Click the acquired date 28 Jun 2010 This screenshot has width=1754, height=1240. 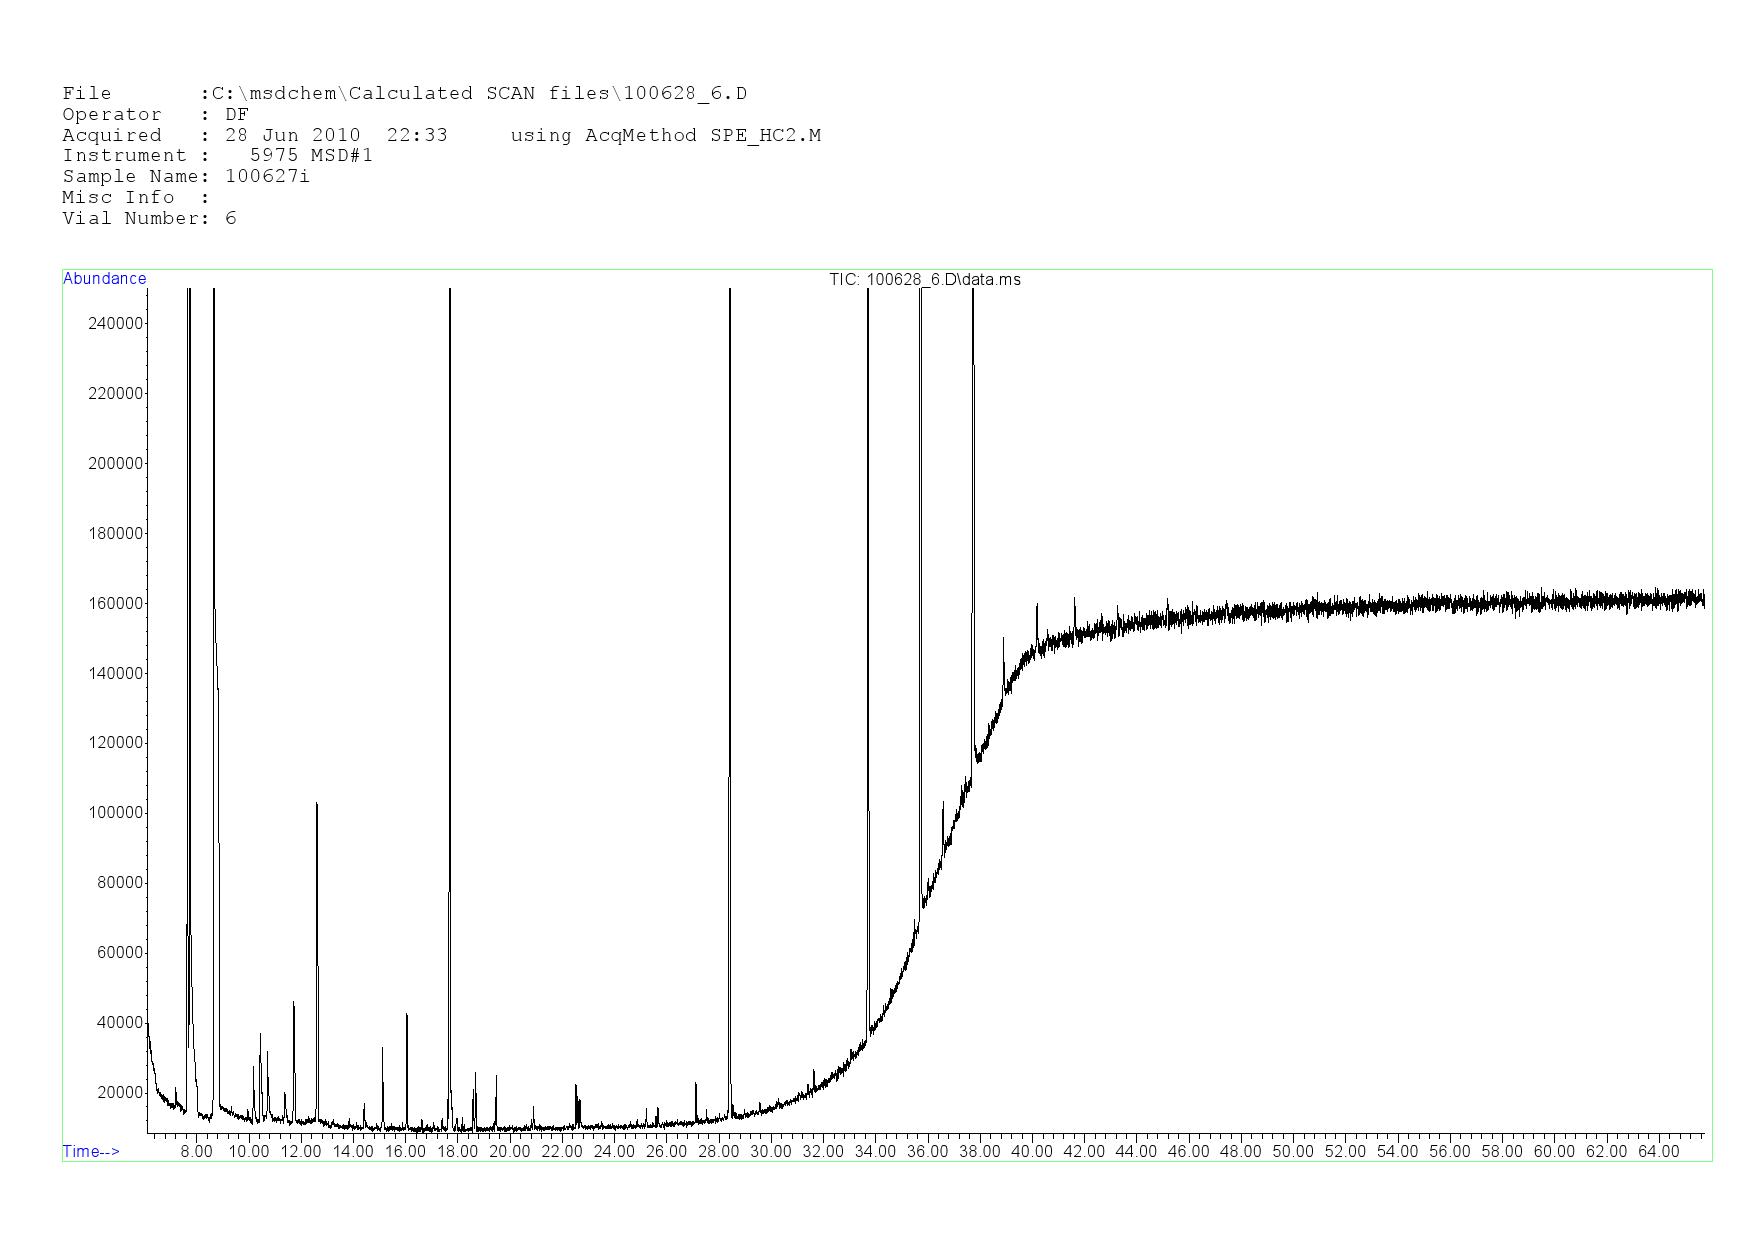point(292,135)
